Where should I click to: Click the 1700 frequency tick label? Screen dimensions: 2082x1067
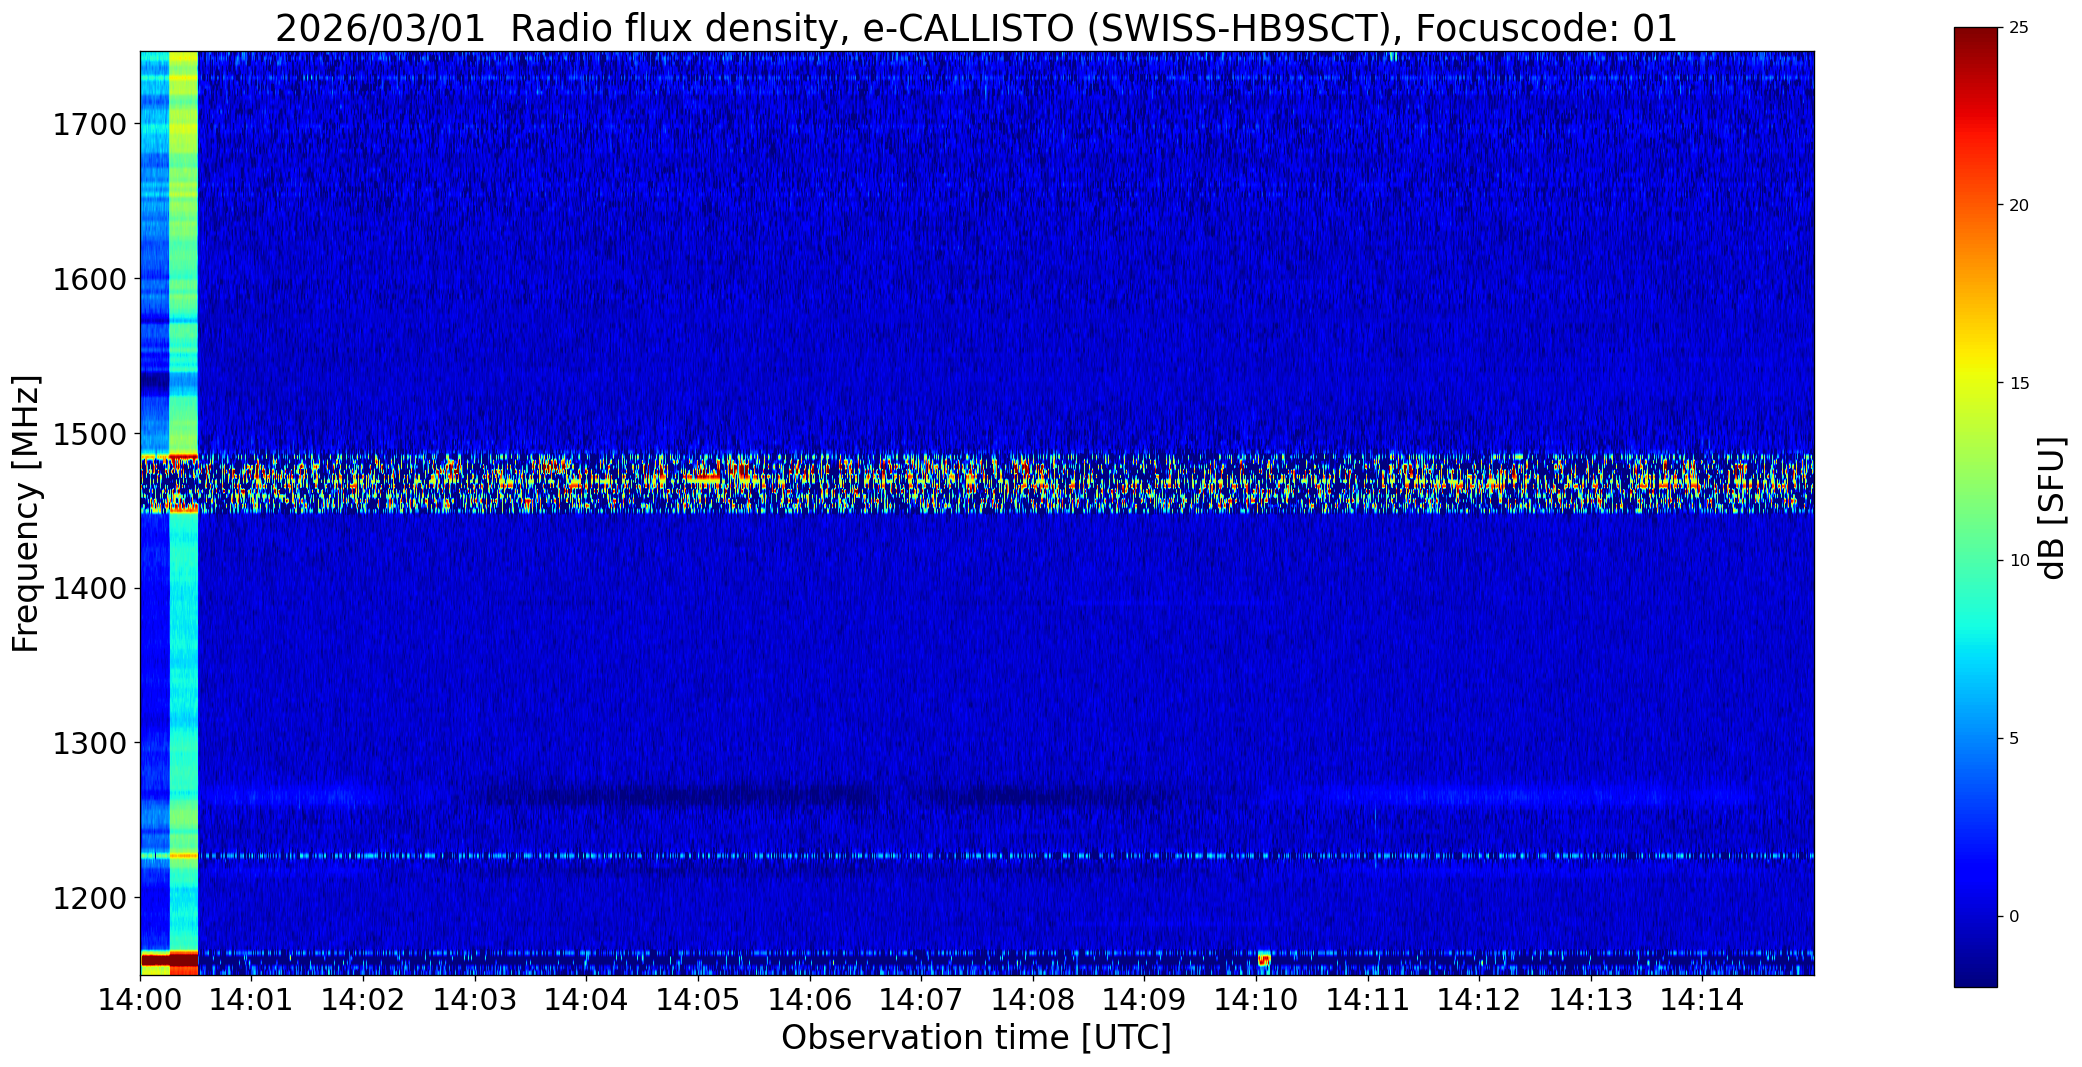(89, 125)
